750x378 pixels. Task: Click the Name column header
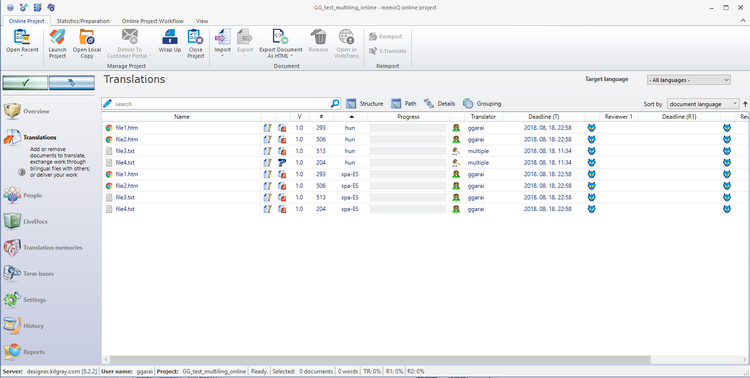tap(181, 117)
